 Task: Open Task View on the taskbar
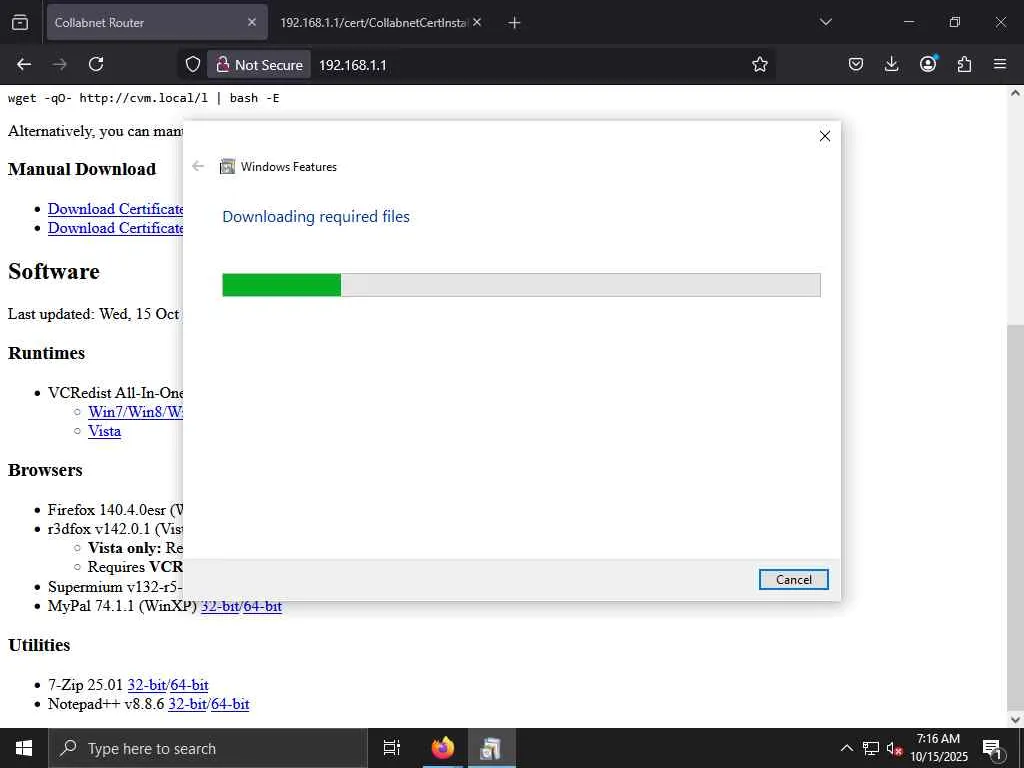click(x=392, y=748)
